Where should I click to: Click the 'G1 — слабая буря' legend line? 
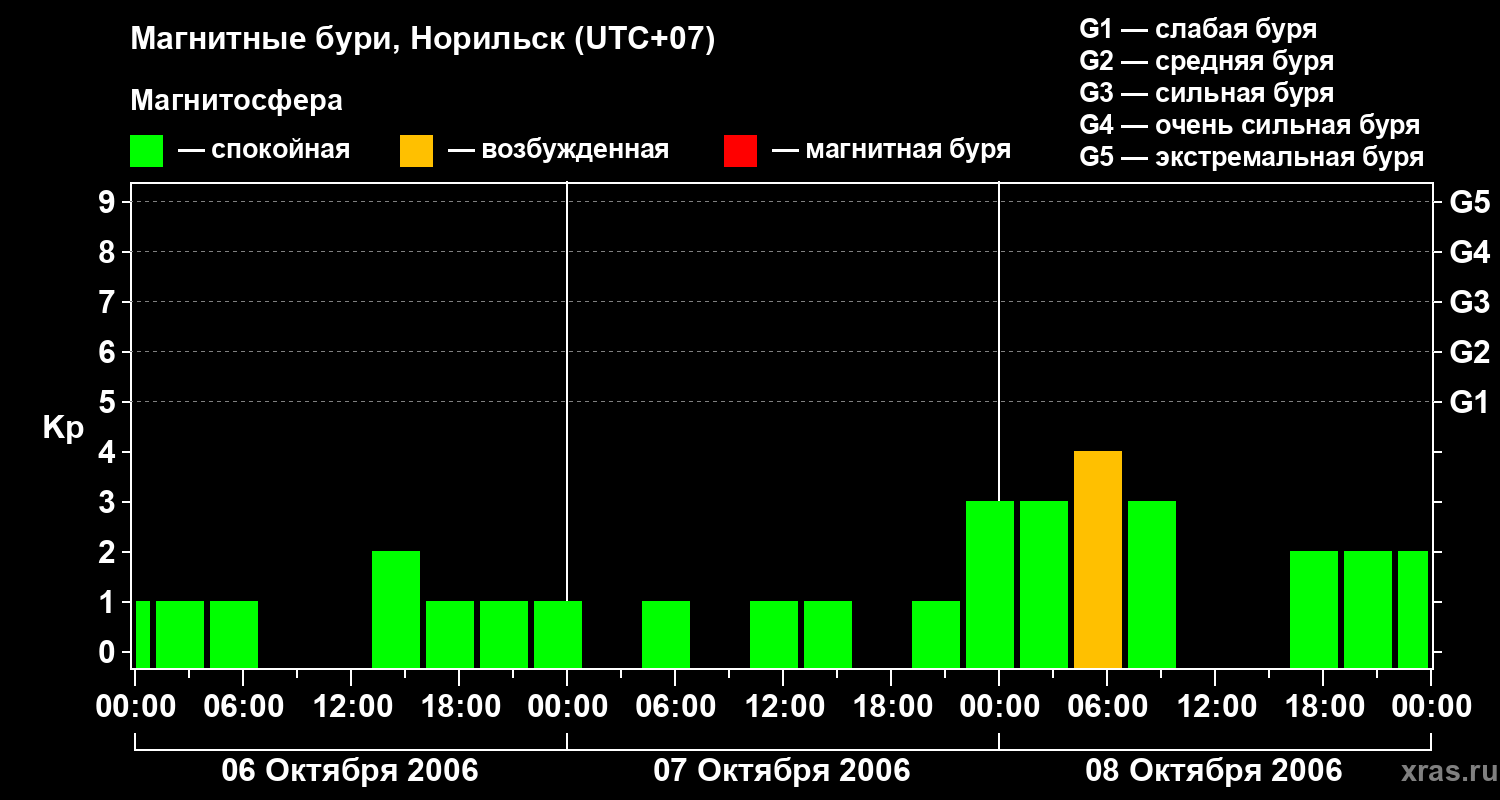pyautogui.click(x=1198, y=29)
